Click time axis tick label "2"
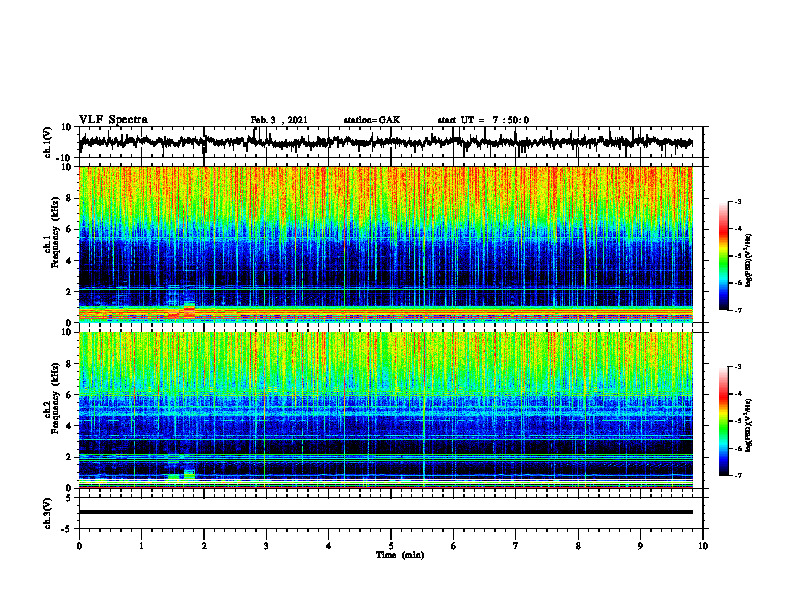This screenshot has height=612, width=792. click(204, 546)
